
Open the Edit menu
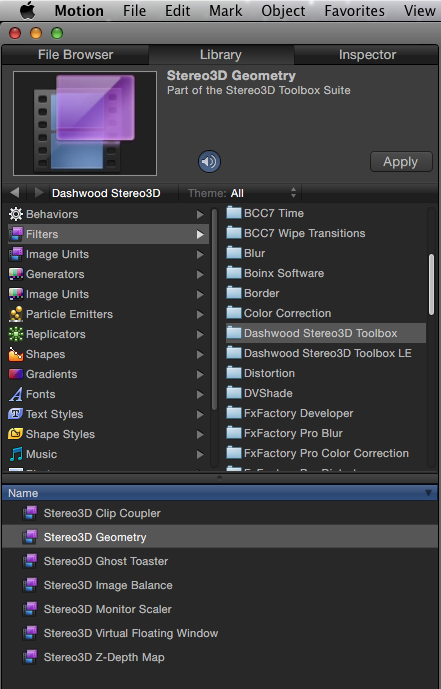click(x=177, y=10)
